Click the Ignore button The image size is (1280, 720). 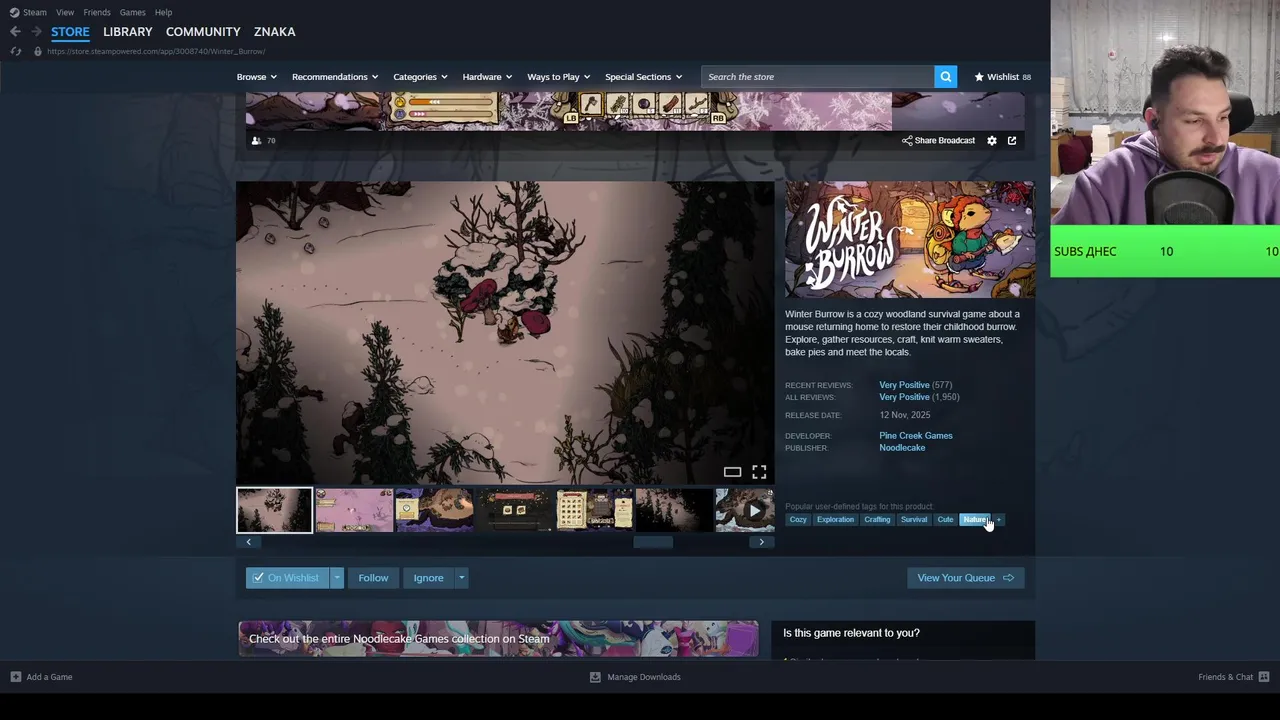(428, 578)
